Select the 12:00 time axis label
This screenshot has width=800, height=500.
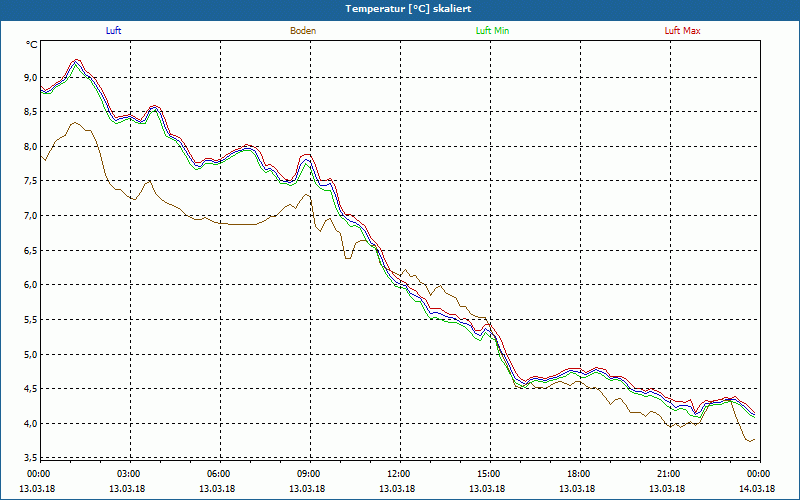click(398, 474)
